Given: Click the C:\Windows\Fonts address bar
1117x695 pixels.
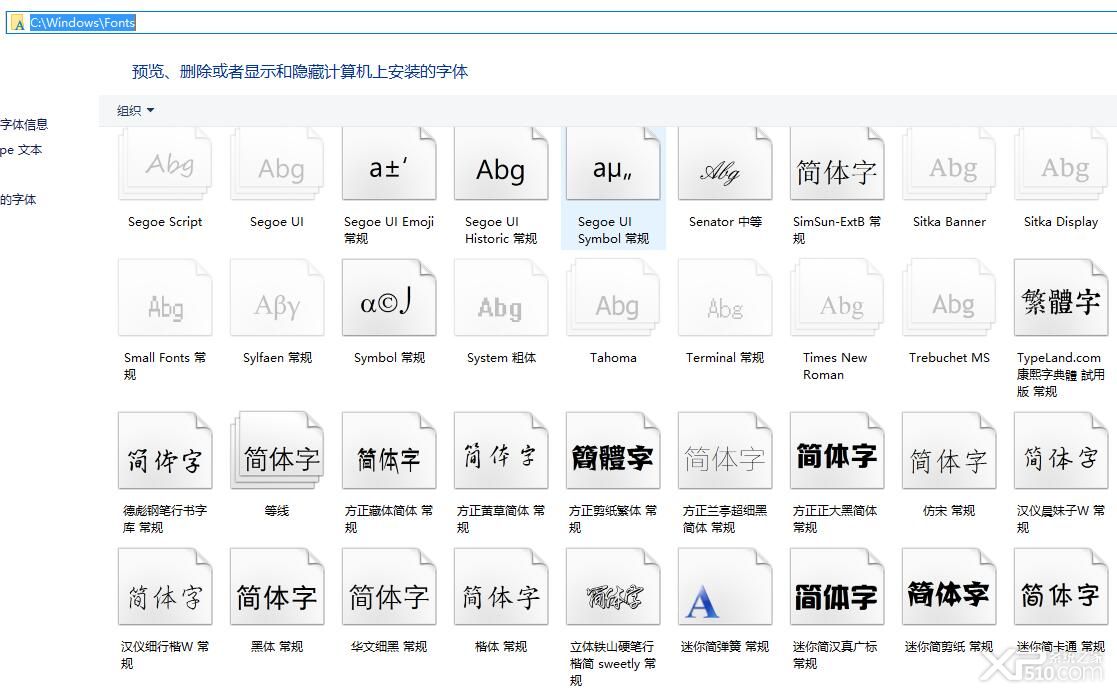Looking at the screenshot, I should coord(85,22).
